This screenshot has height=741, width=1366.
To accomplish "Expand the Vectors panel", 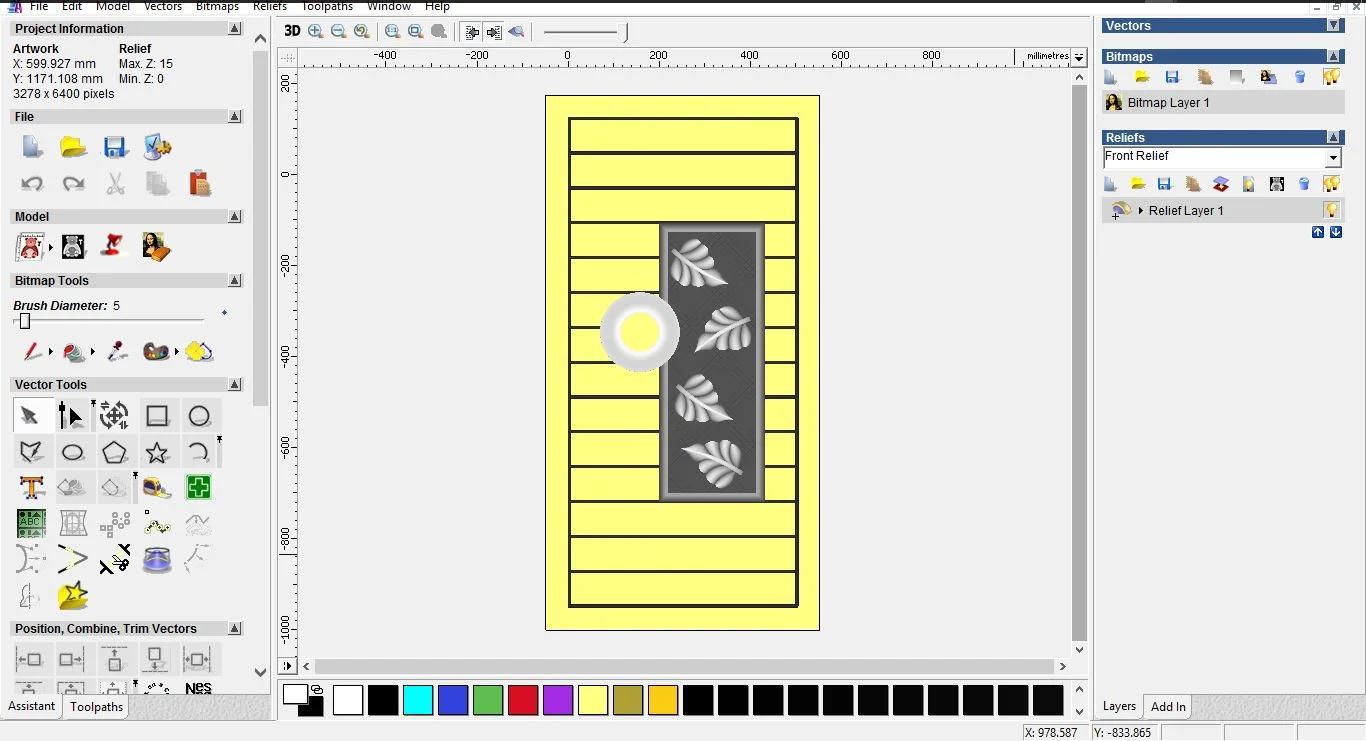I will coord(1333,26).
